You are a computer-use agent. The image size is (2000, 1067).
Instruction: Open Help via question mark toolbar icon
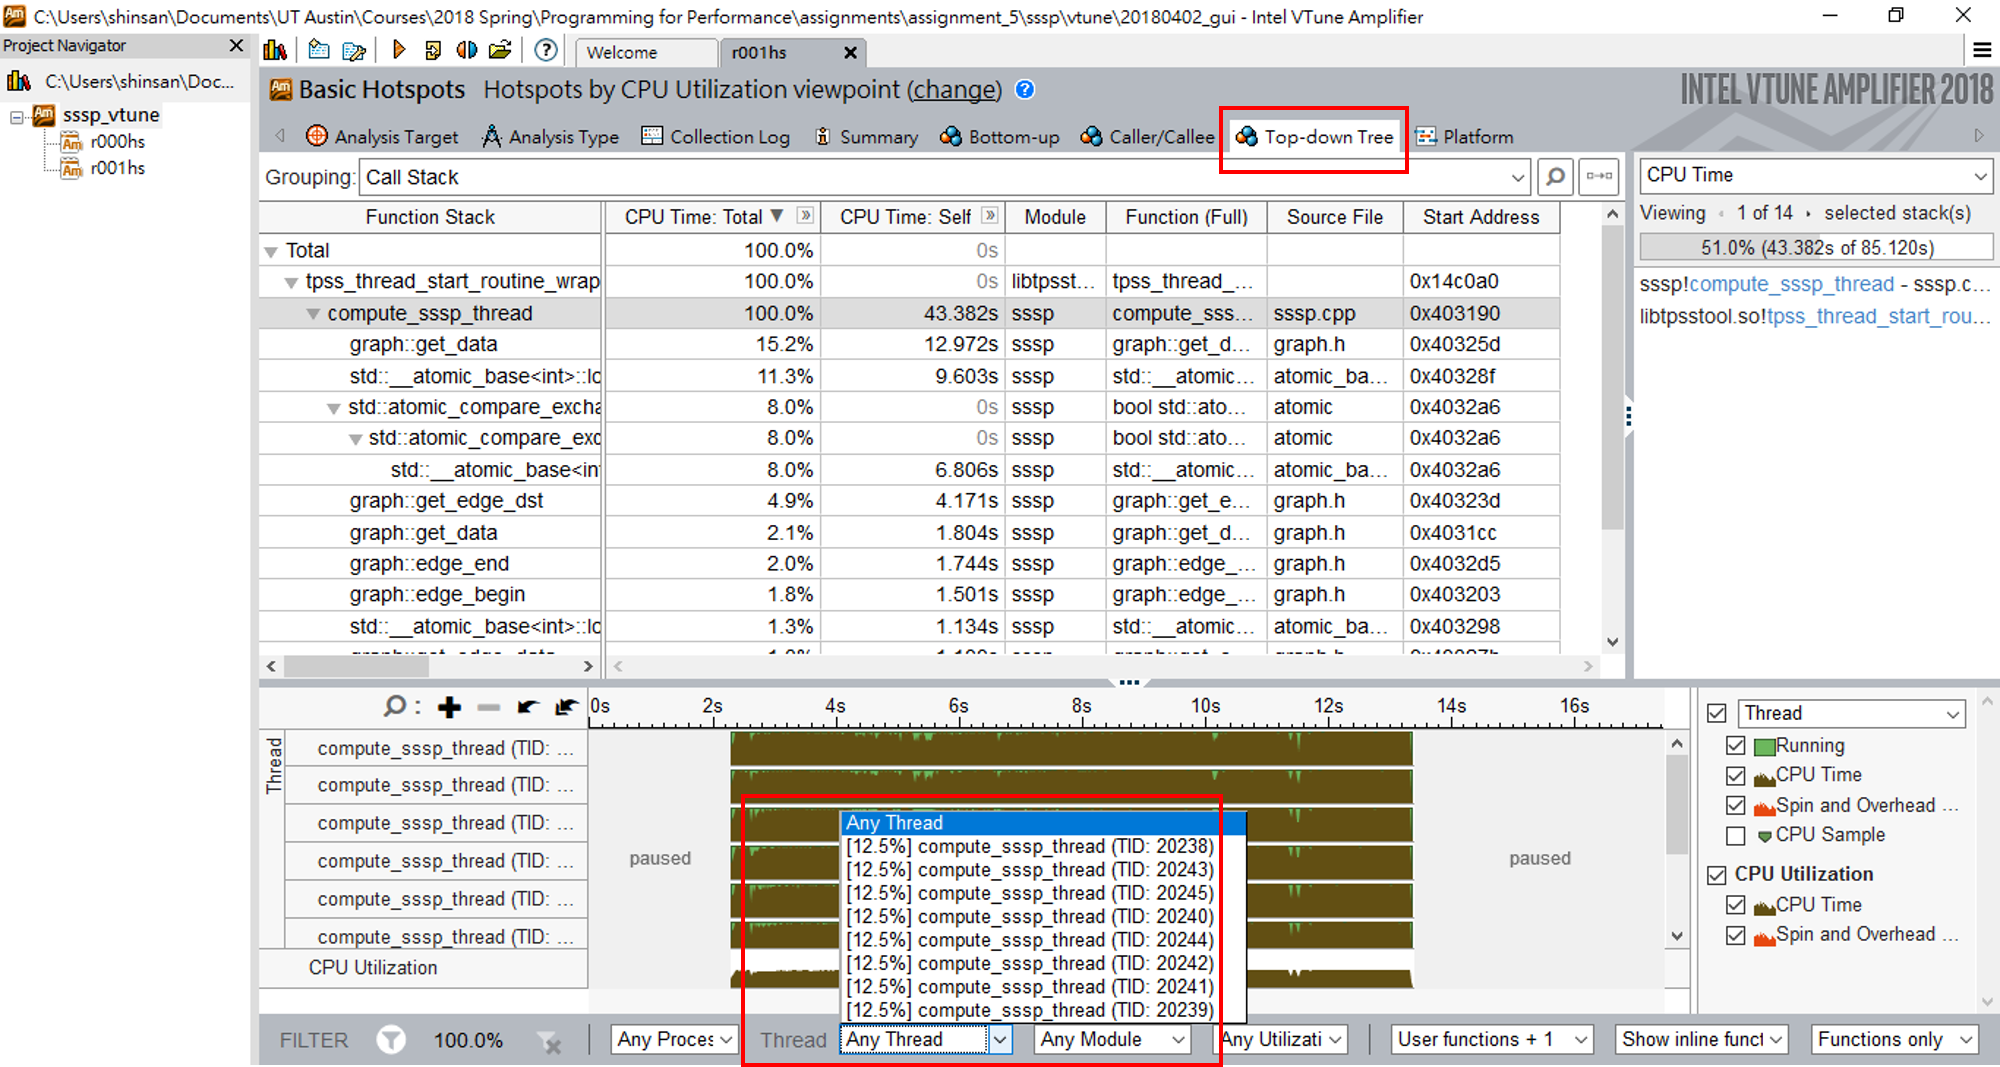[x=546, y=50]
